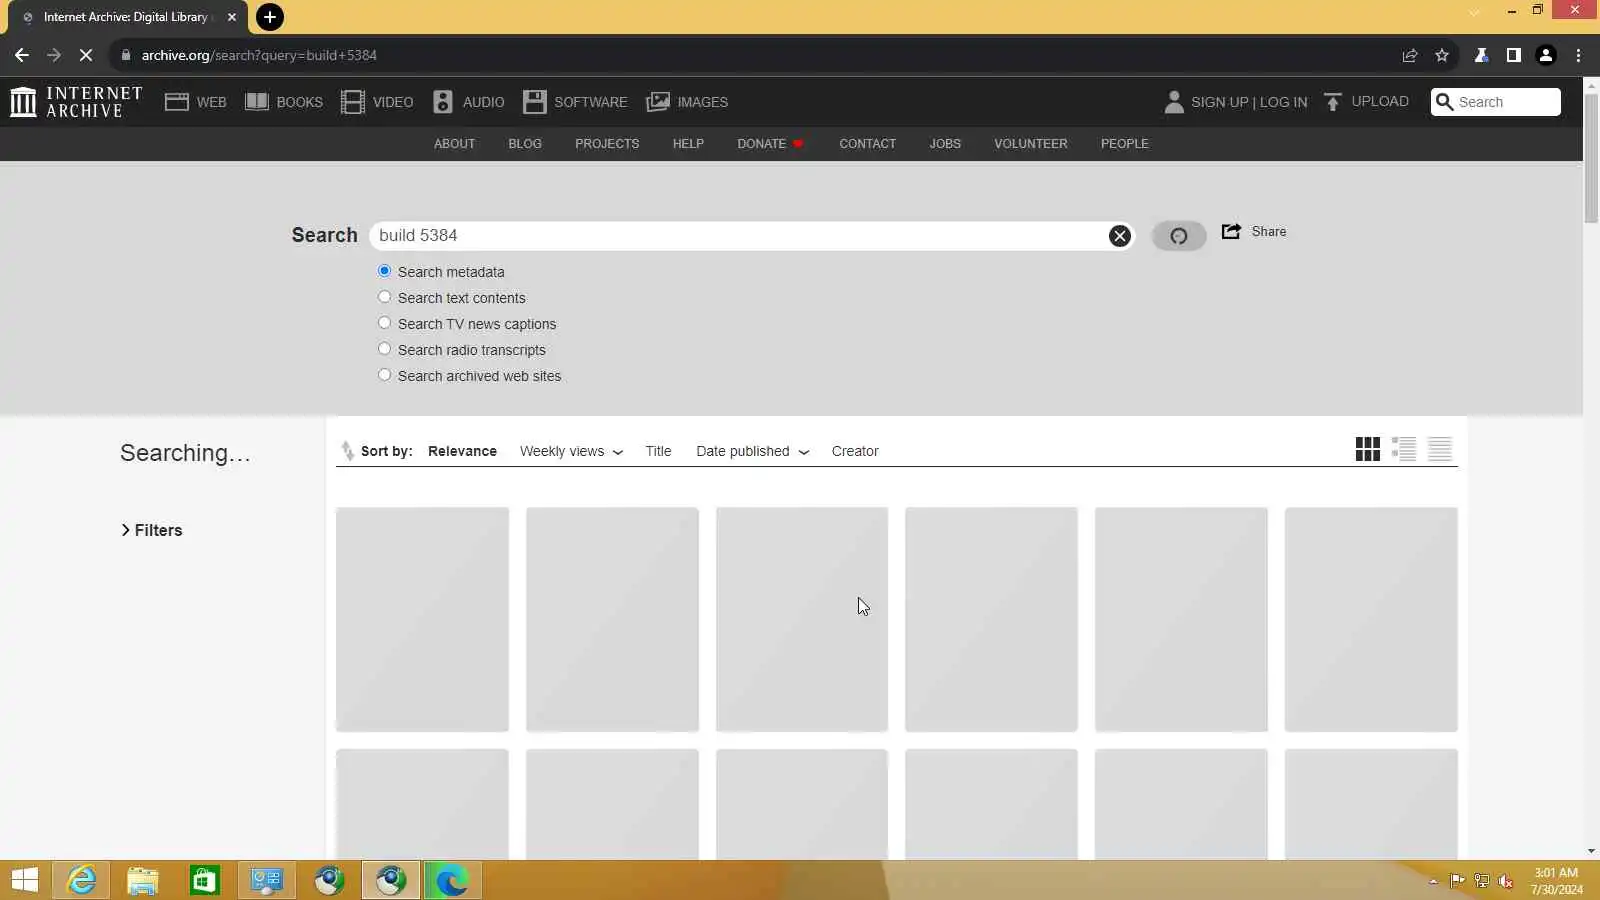Image resolution: width=1600 pixels, height=900 pixels.
Task: Click the Upload arrow icon
Action: [x=1333, y=102]
